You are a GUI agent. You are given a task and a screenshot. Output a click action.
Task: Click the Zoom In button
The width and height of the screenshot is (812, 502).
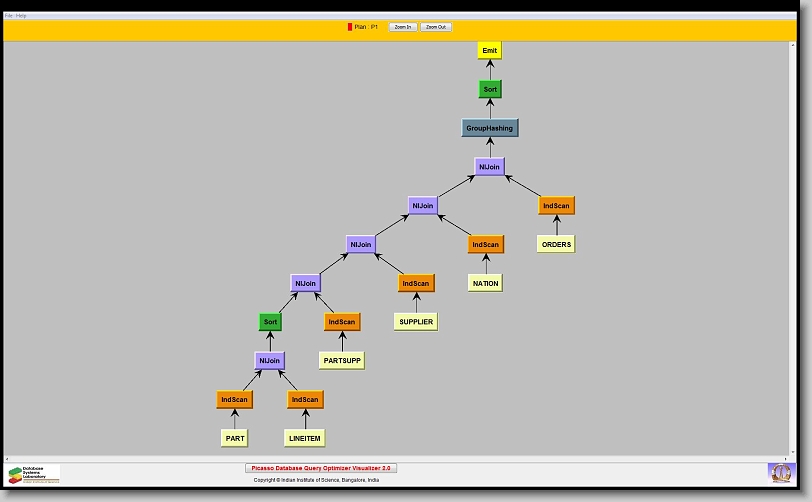point(401,27)
